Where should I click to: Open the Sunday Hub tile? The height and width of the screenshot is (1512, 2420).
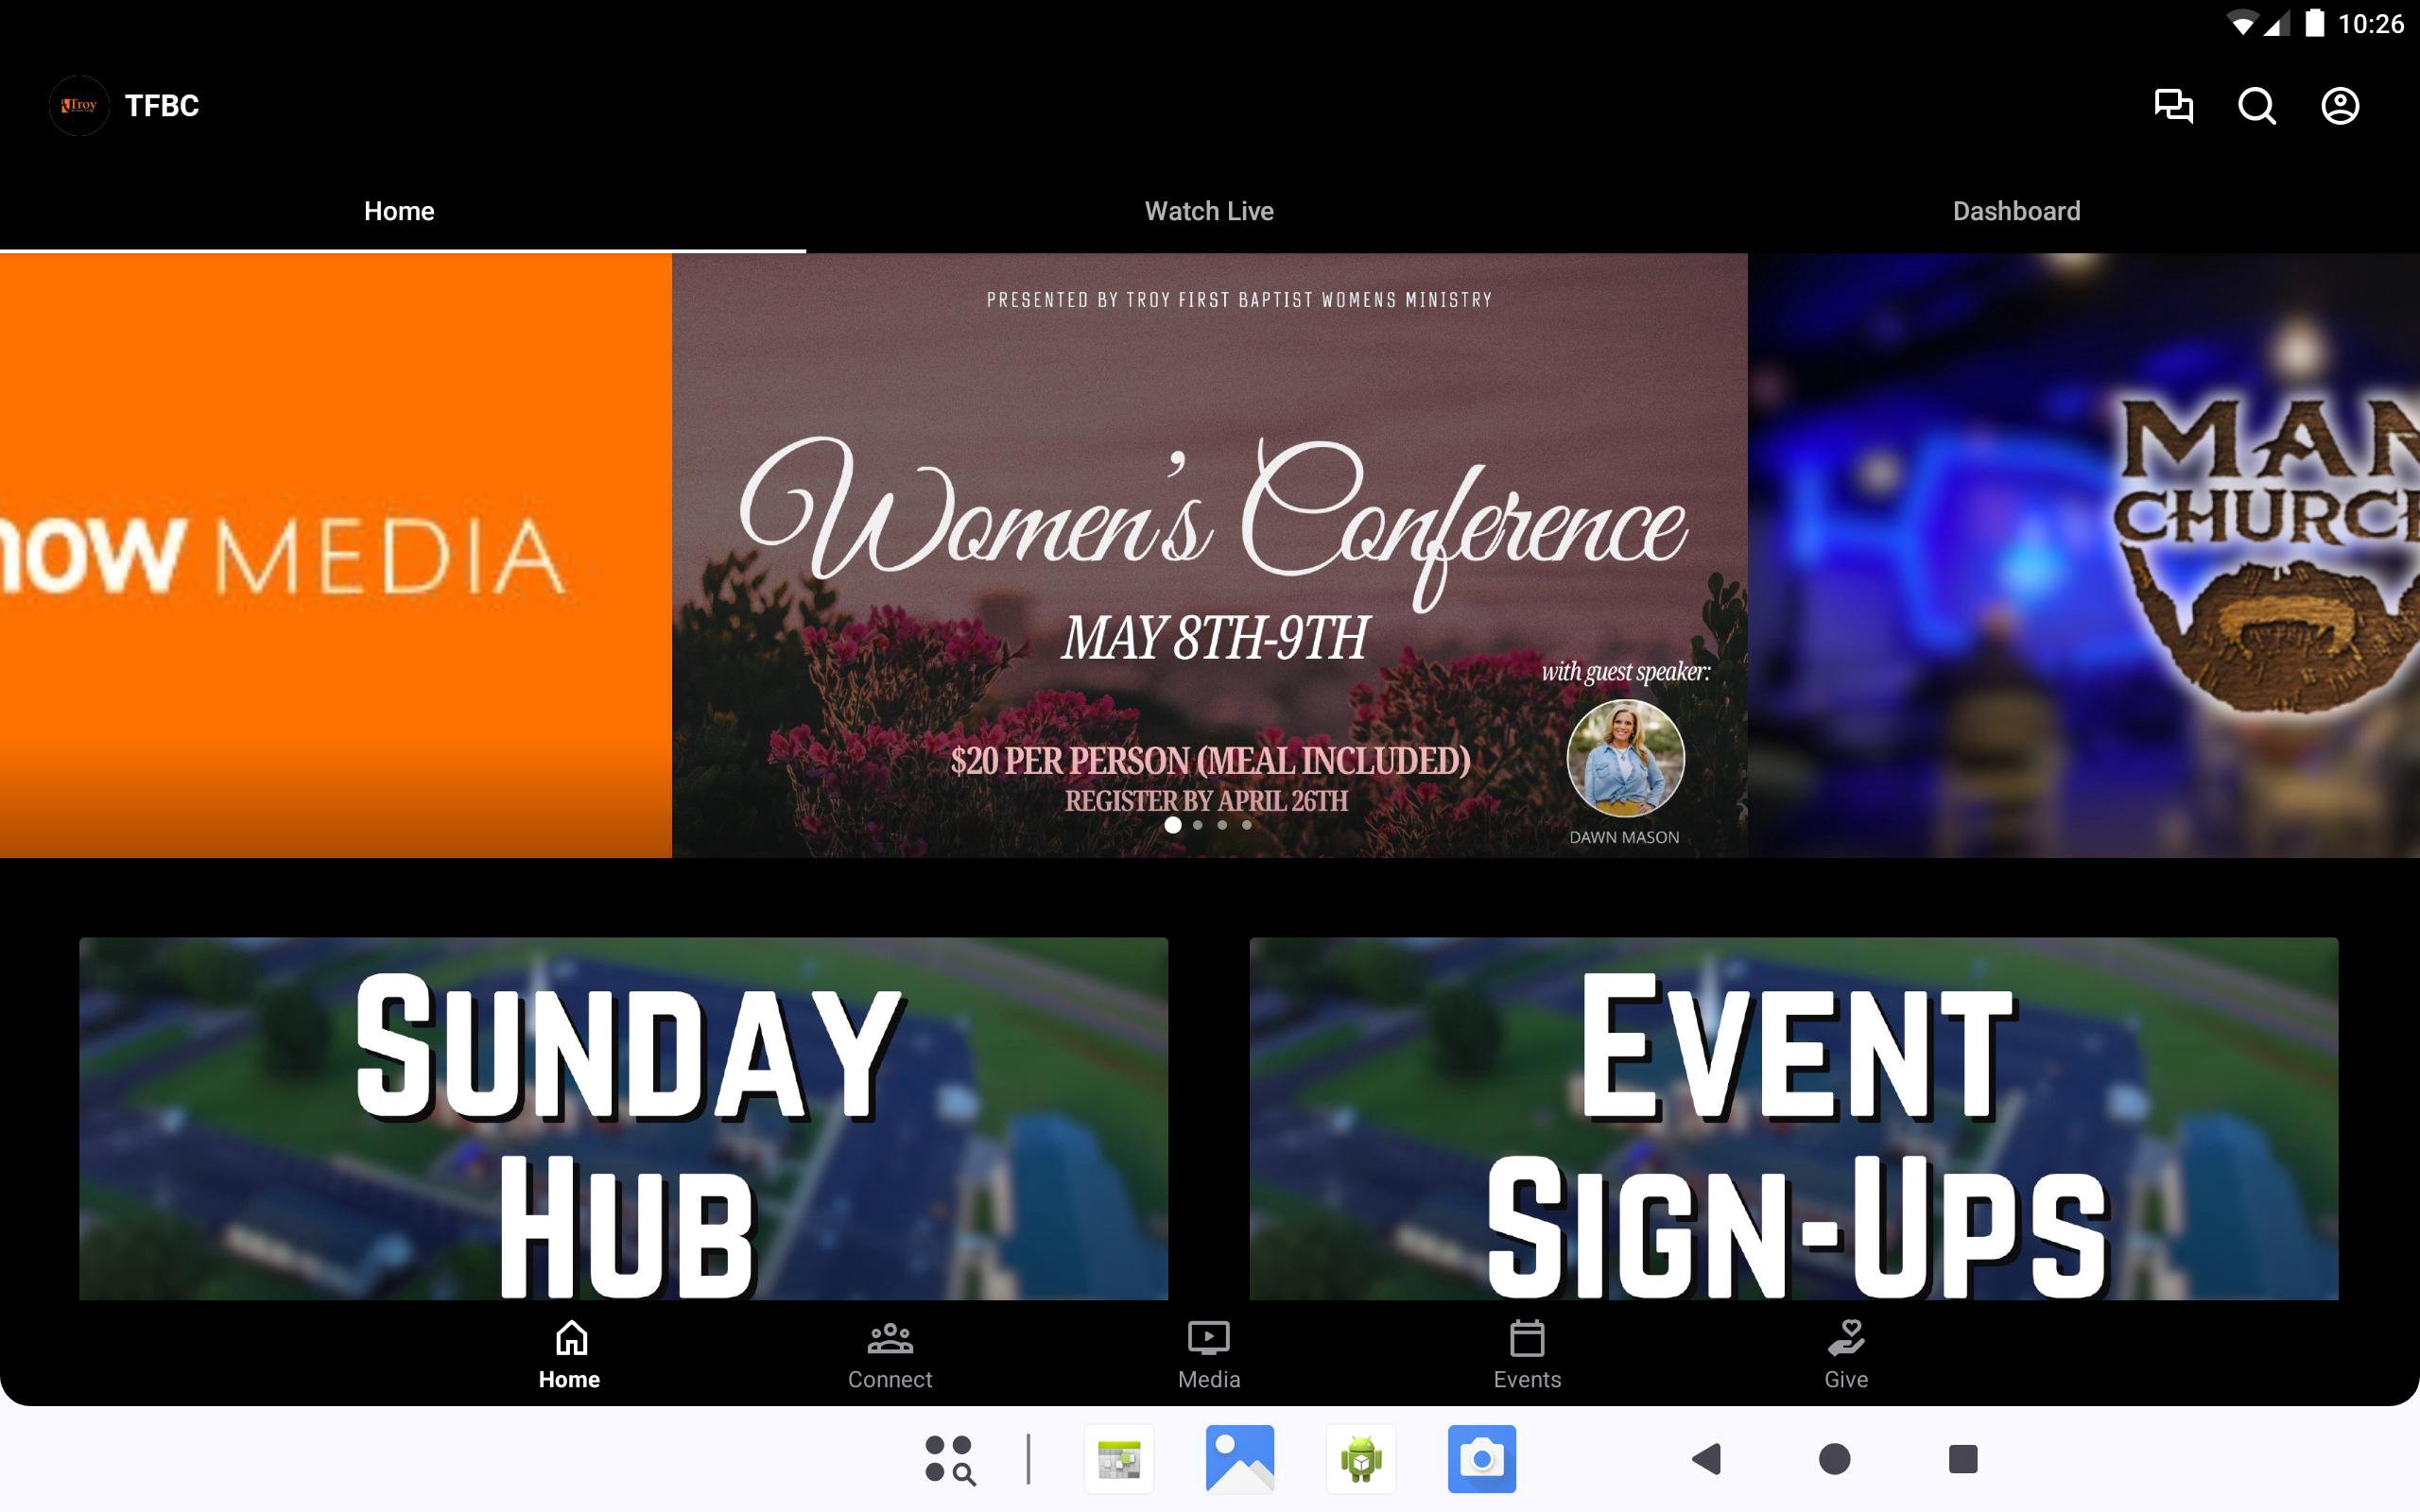(x=623, y=1118)
